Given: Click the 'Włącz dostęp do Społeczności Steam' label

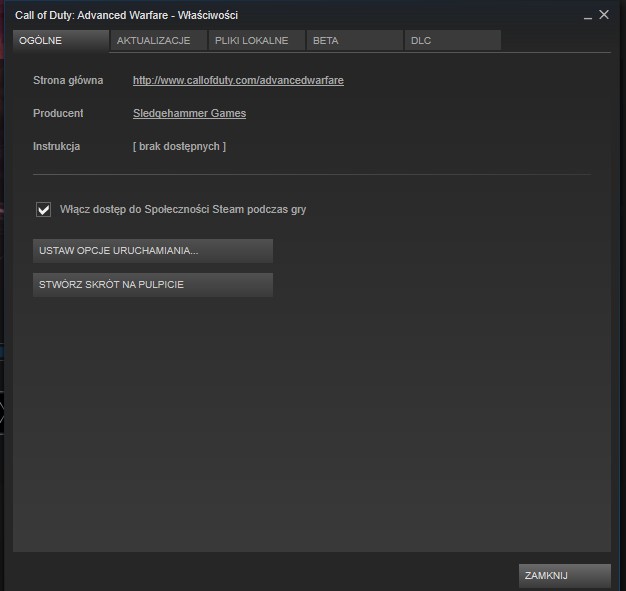Looking at the screenshot, I should 183,209.
